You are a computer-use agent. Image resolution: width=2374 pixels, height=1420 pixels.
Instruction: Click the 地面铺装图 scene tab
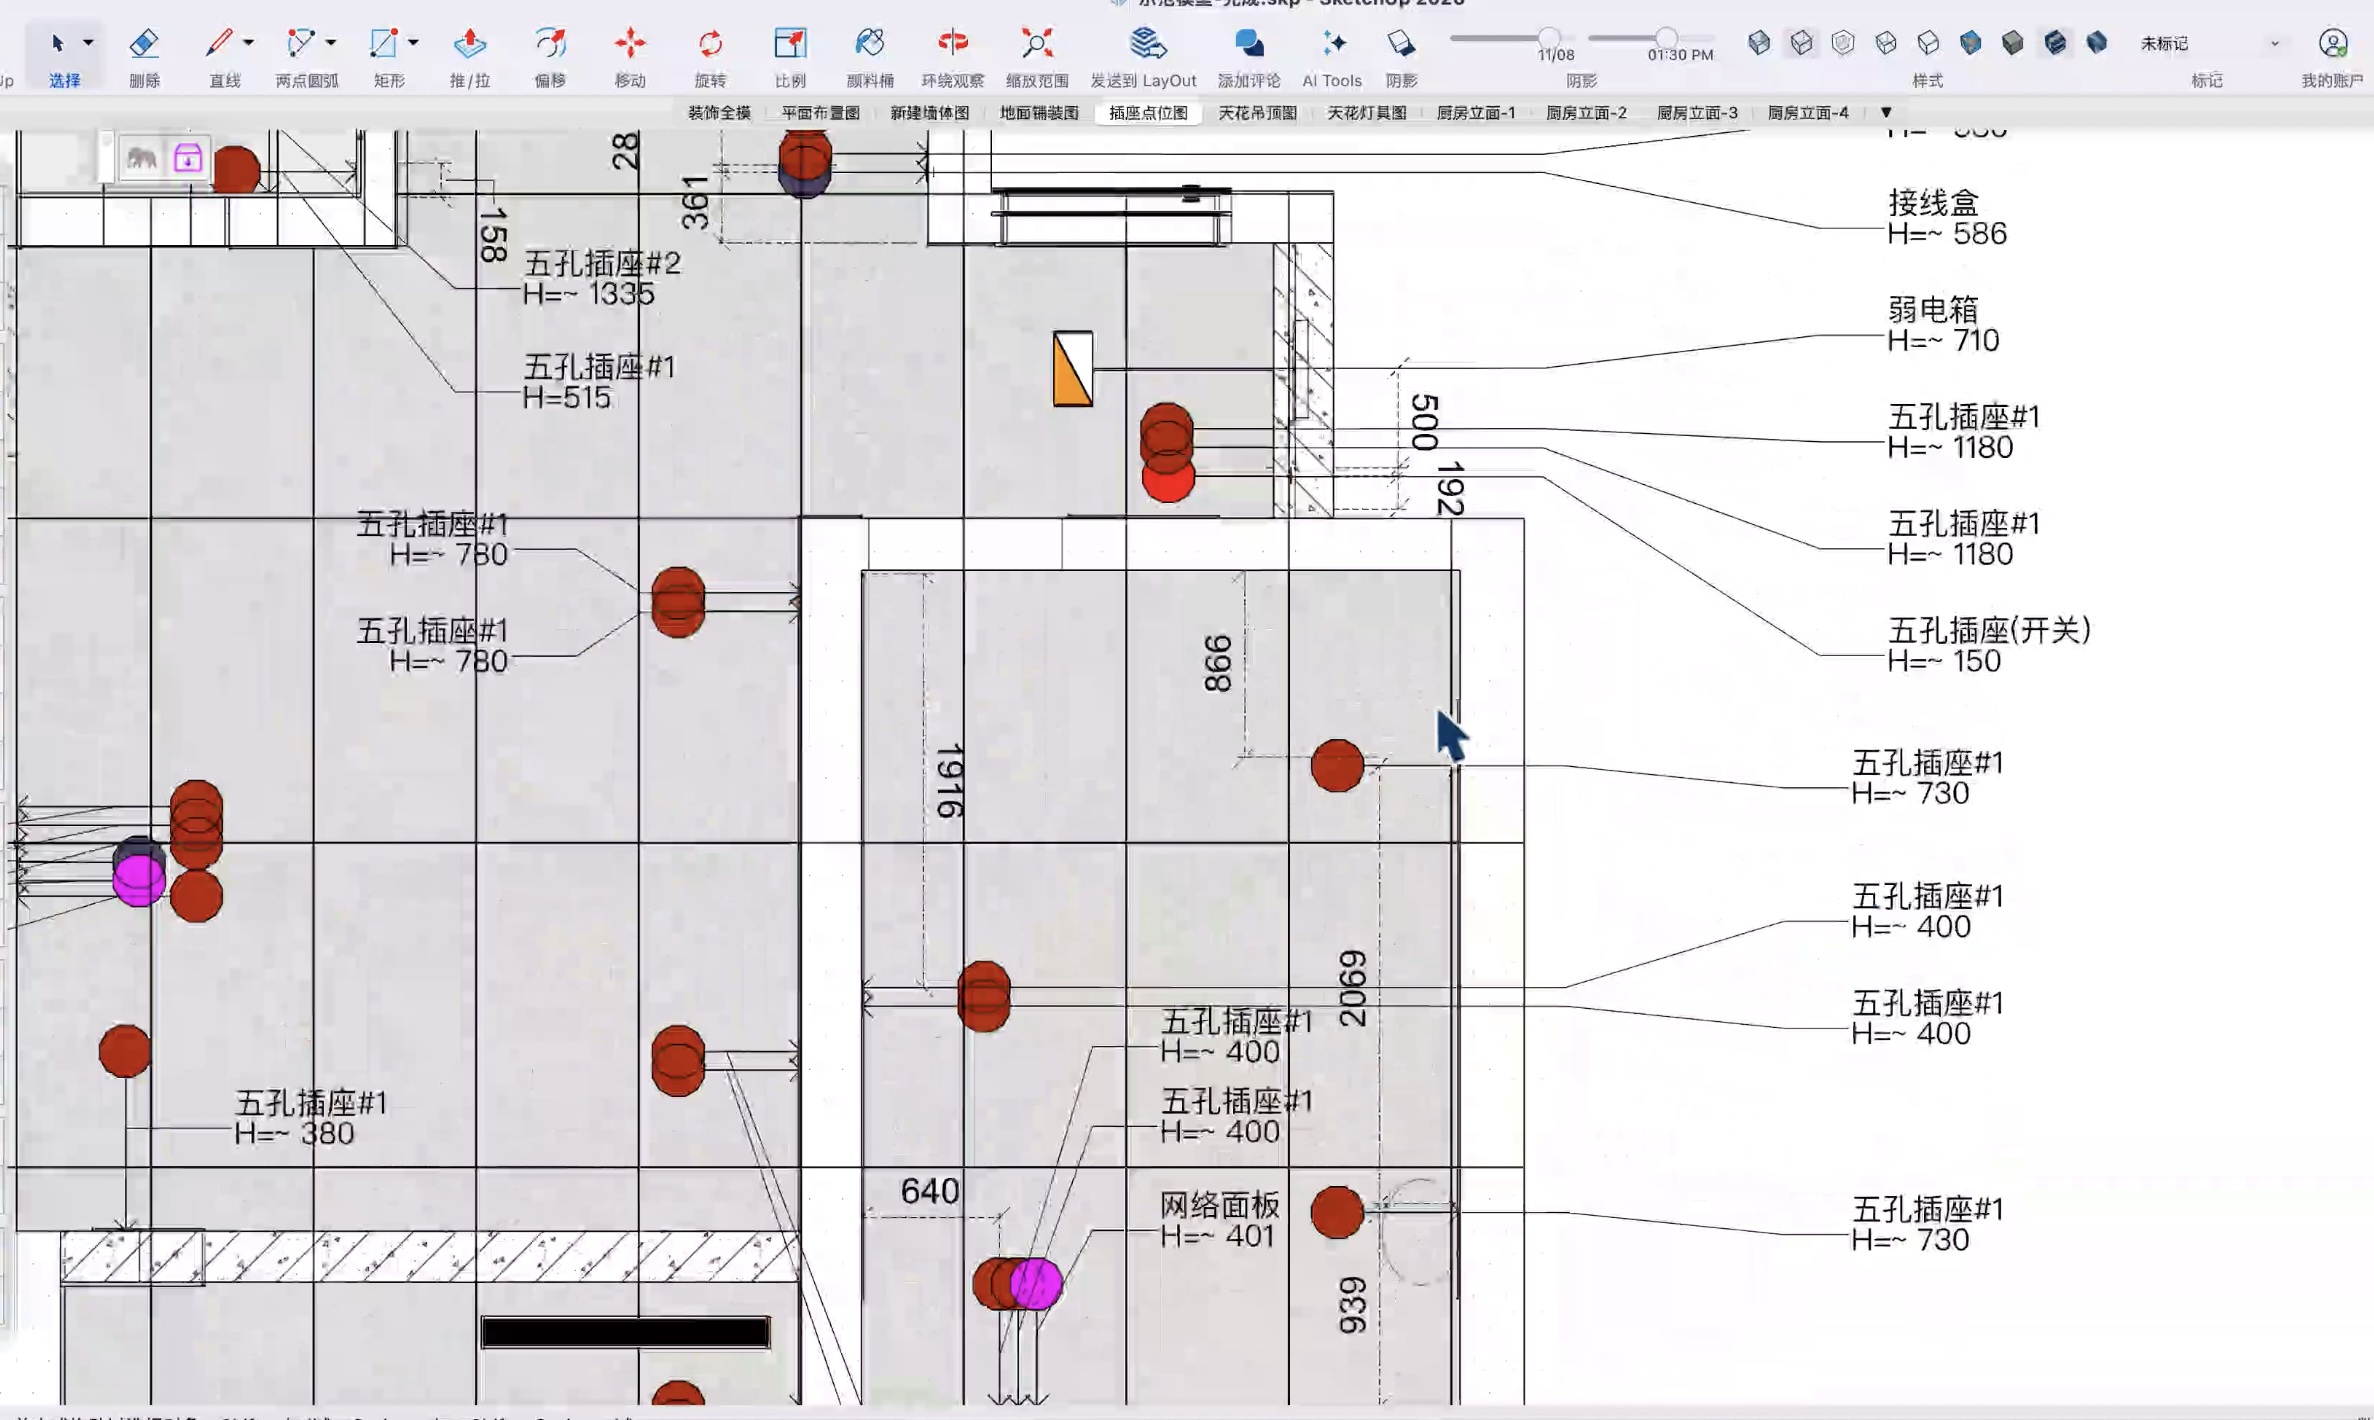click(1039, 113)
